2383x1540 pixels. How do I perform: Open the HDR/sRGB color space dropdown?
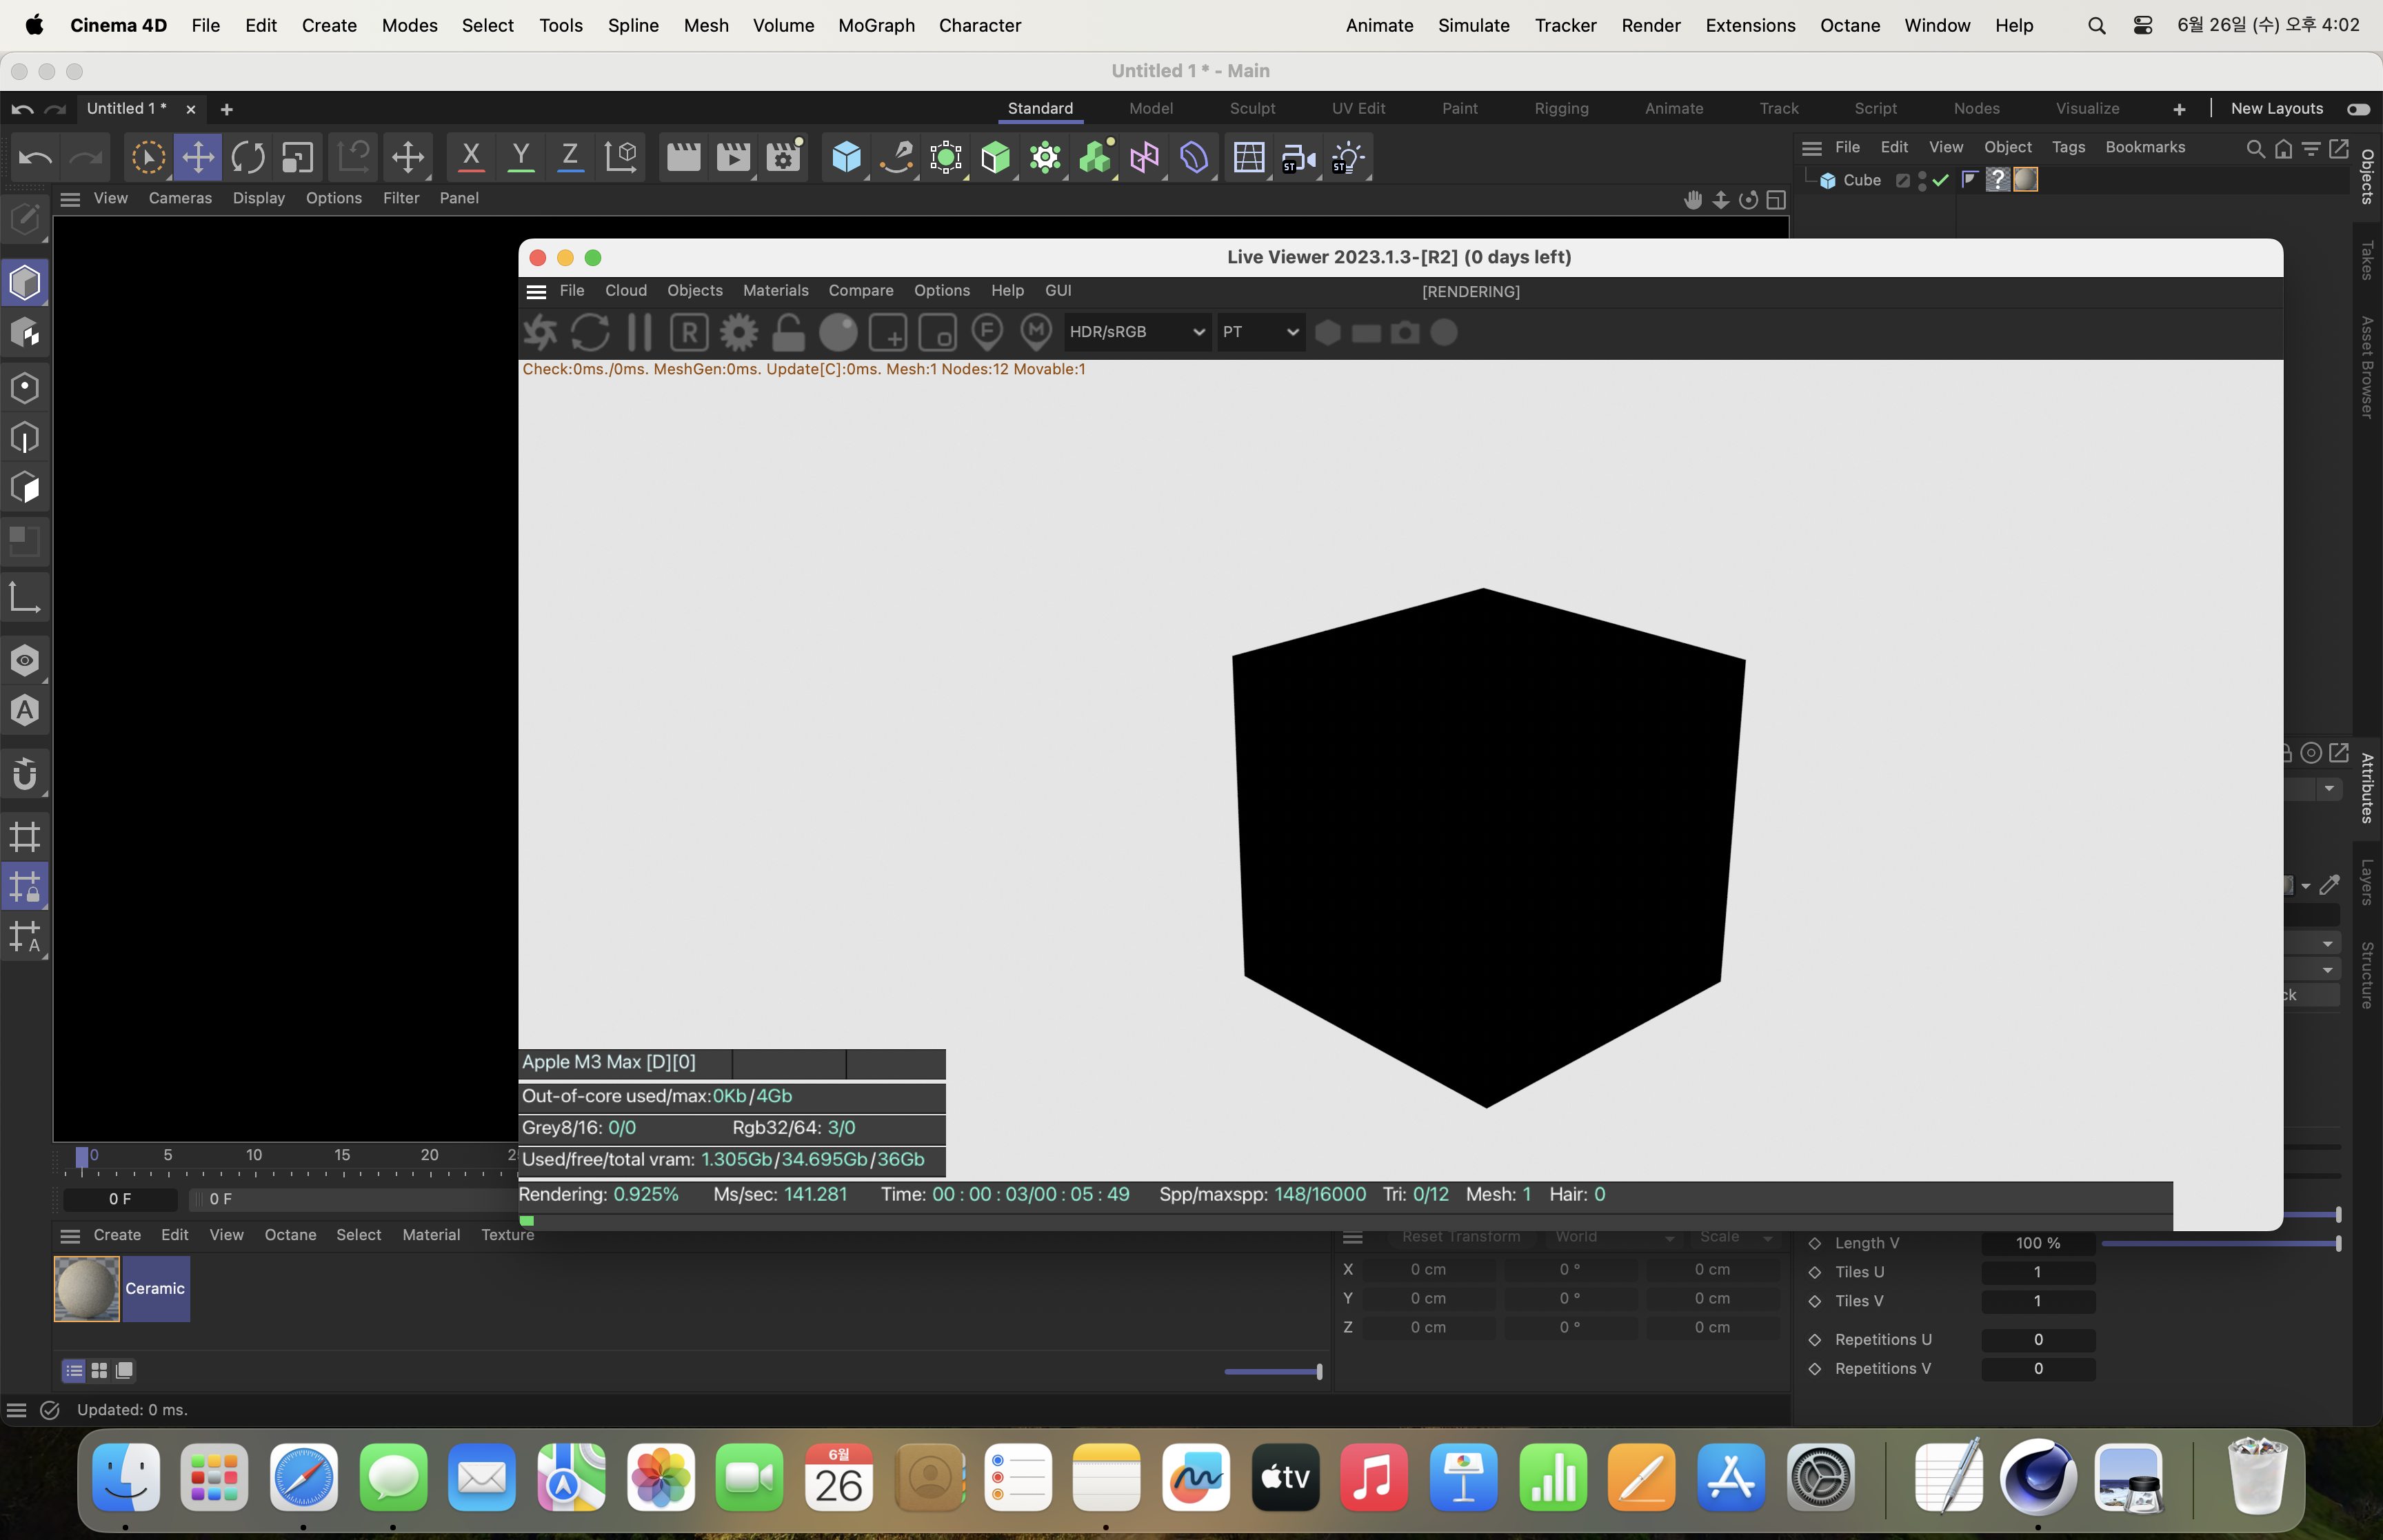pos(1136,332)
